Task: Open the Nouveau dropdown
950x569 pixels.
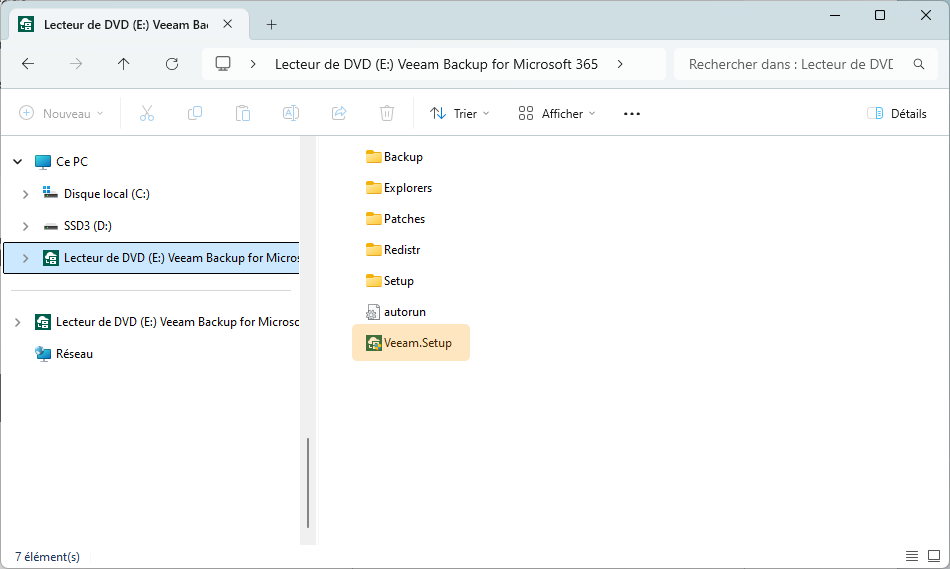Action: (x=61, y=113)
